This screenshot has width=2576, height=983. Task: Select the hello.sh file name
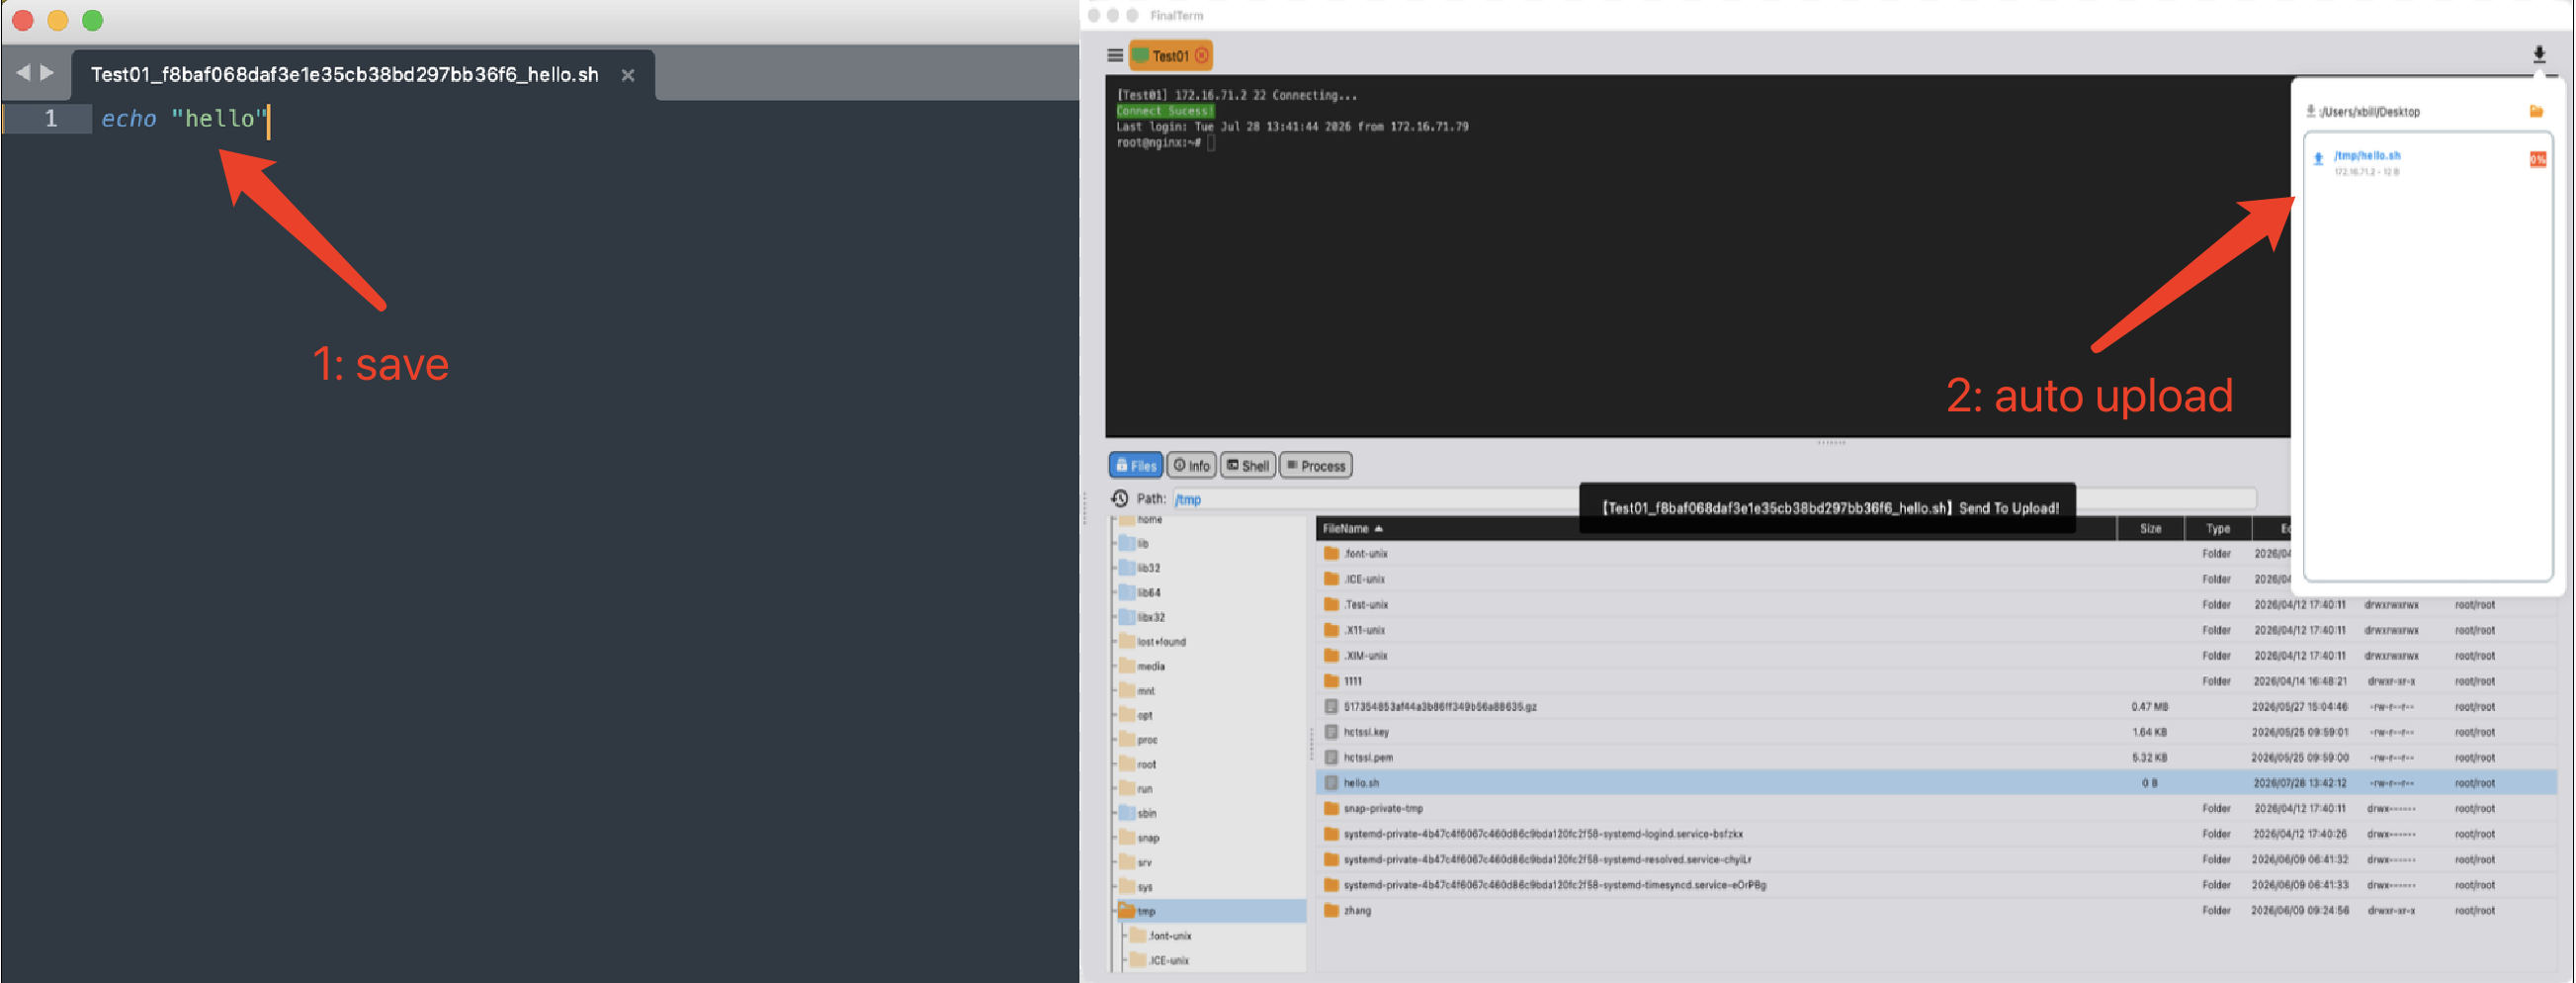(x=1361, y=783)
